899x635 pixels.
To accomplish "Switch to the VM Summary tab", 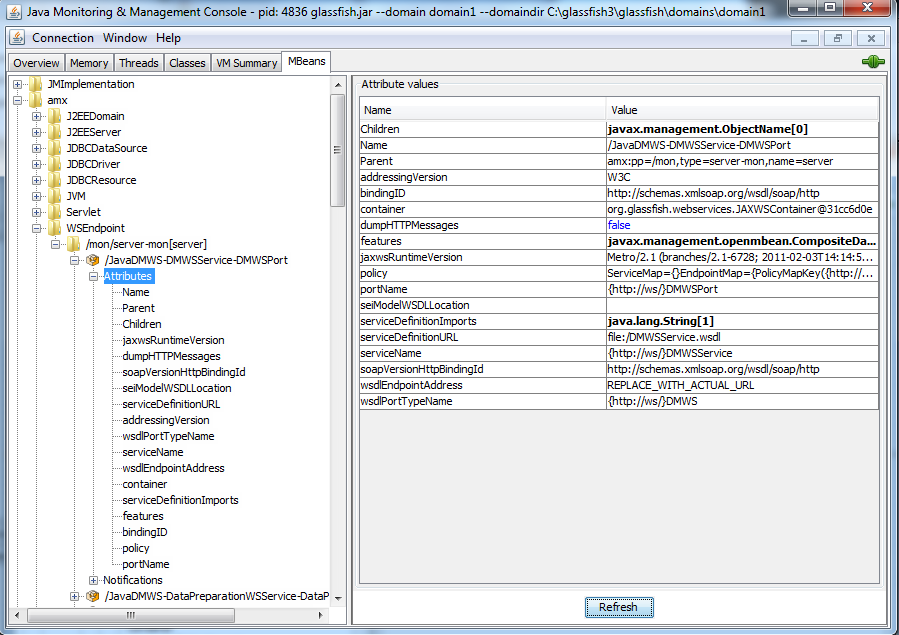I will [x=247, y=63].
